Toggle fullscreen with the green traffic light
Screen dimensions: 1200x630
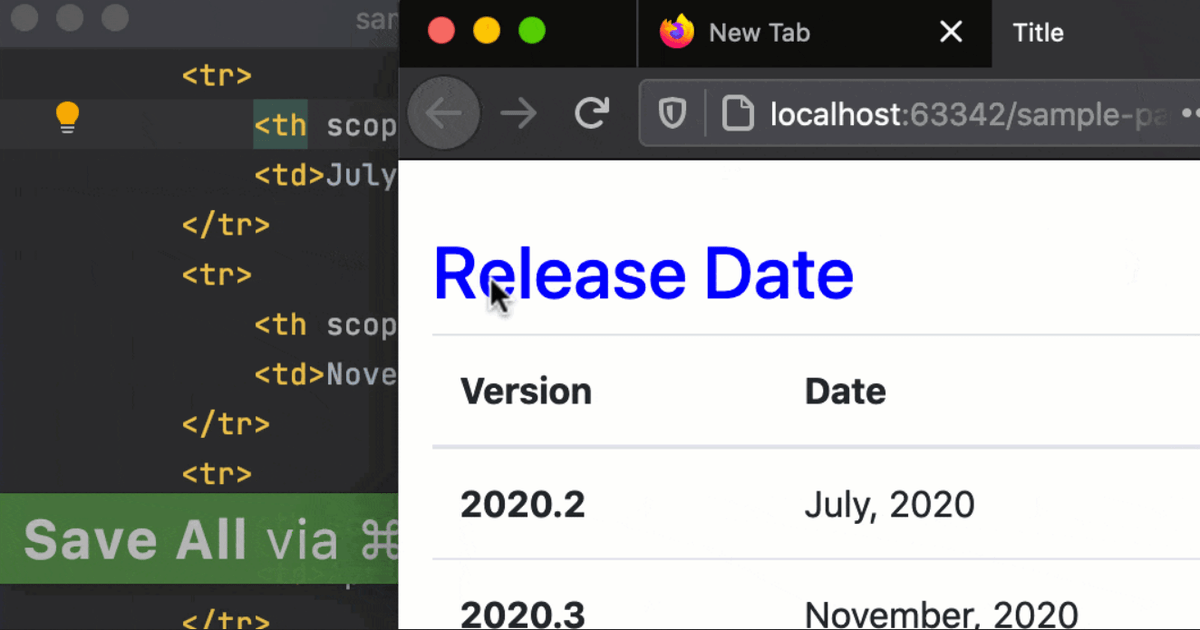531,30
